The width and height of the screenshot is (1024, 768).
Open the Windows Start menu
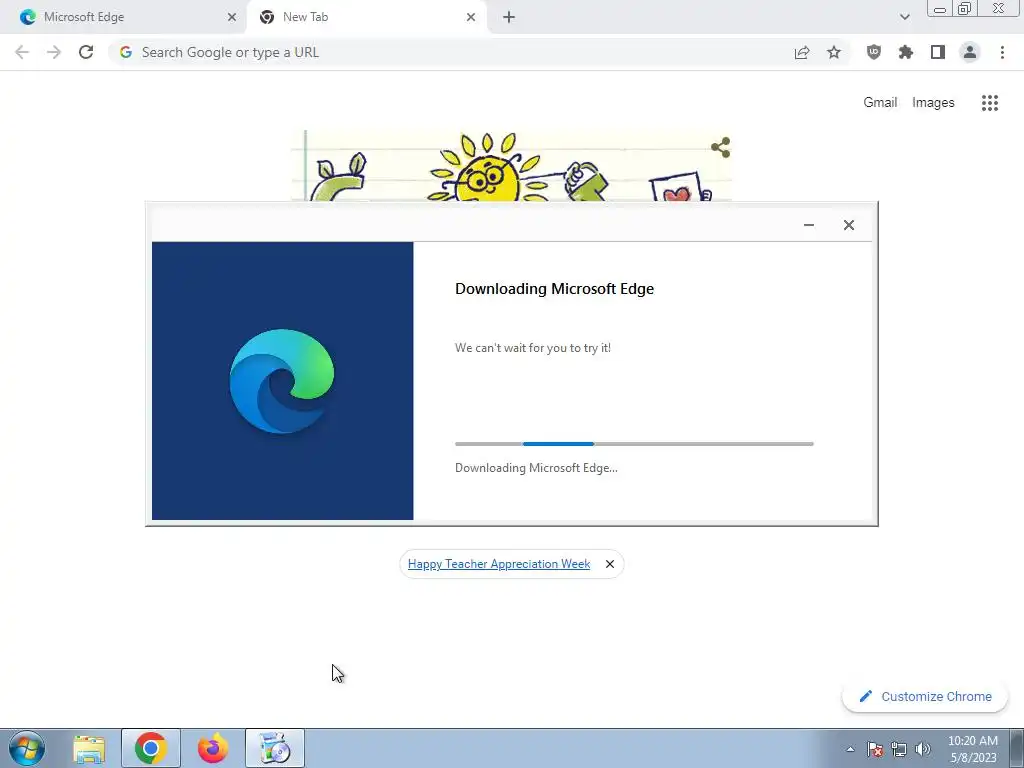pos(26,748)
